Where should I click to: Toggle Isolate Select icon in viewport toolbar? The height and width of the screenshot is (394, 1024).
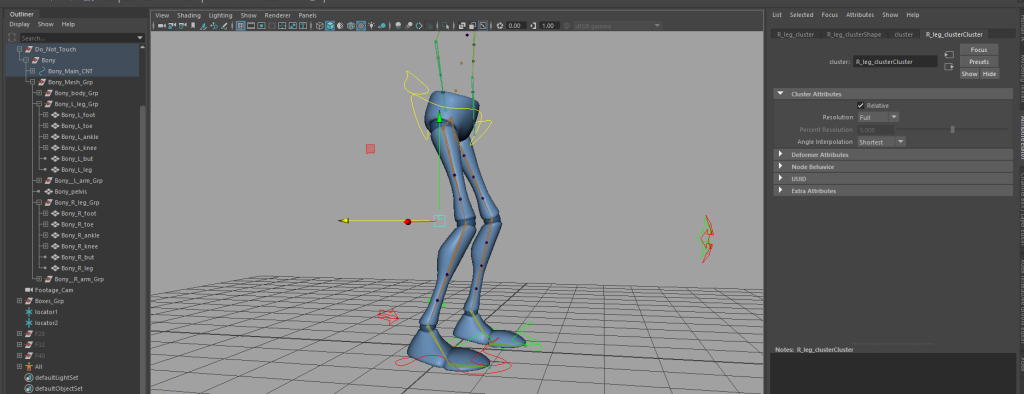(445, 25)
